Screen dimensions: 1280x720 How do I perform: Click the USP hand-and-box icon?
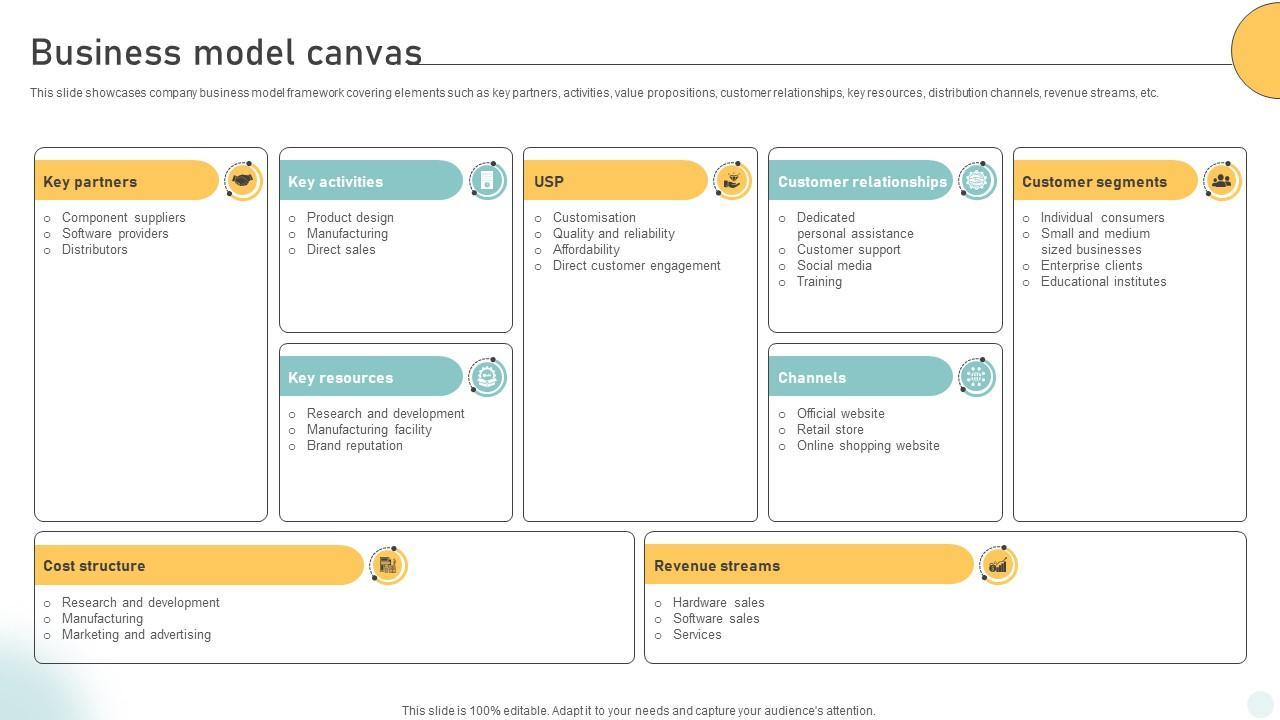tap(732, 181)
